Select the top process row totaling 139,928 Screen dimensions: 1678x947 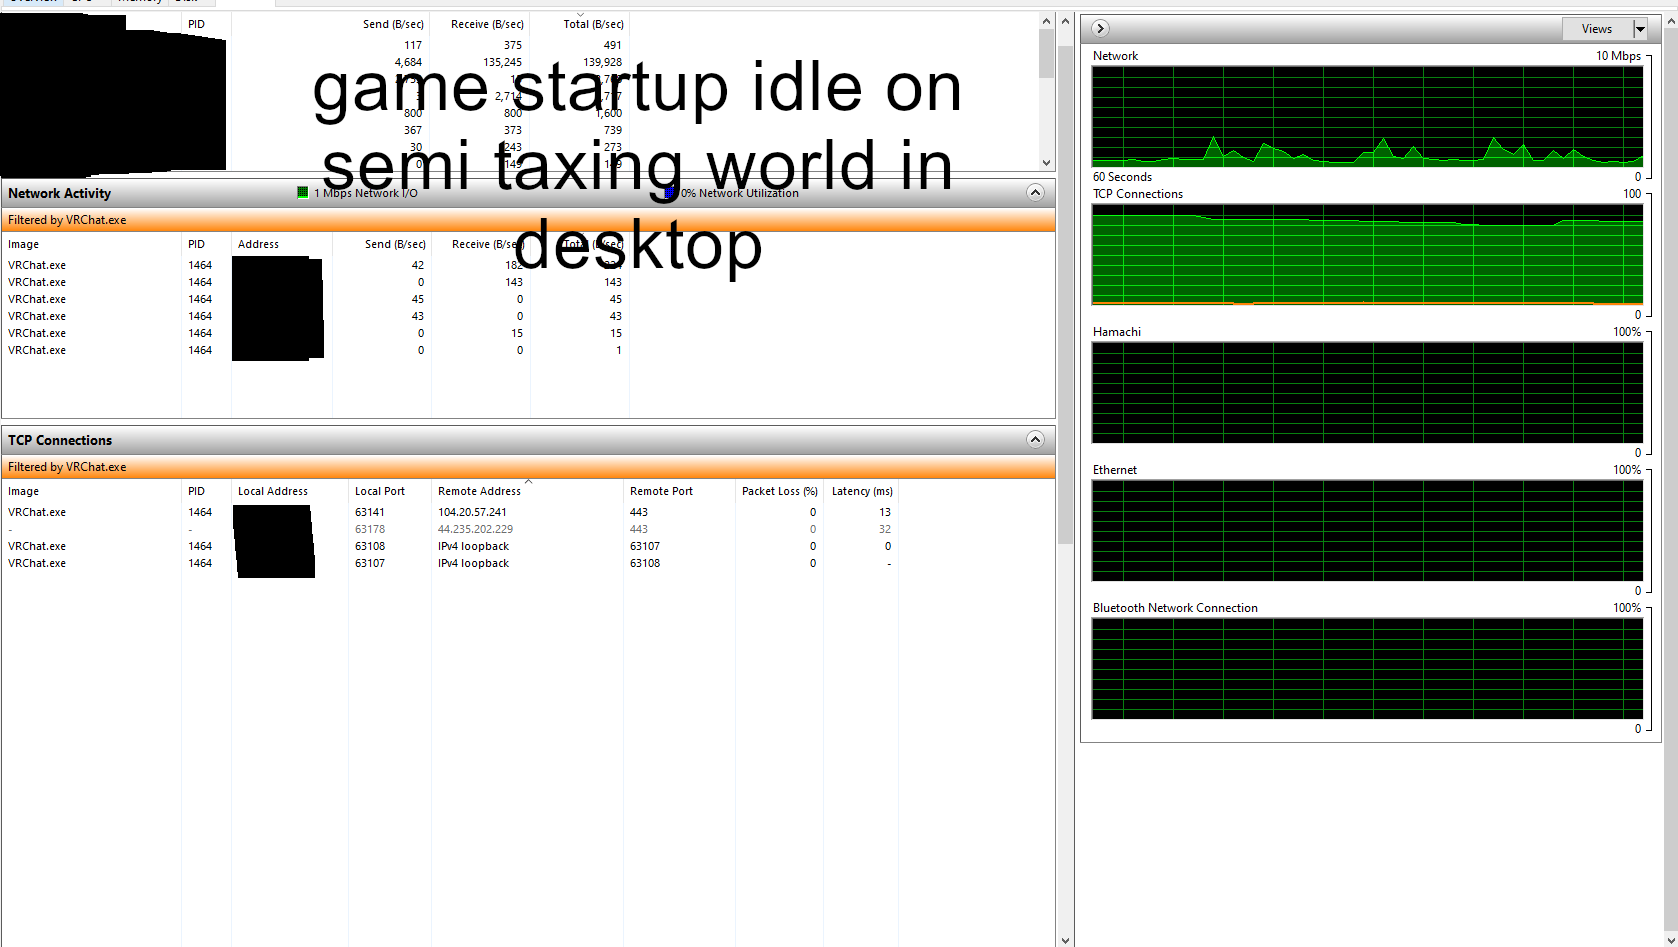(x=316, y=62)
